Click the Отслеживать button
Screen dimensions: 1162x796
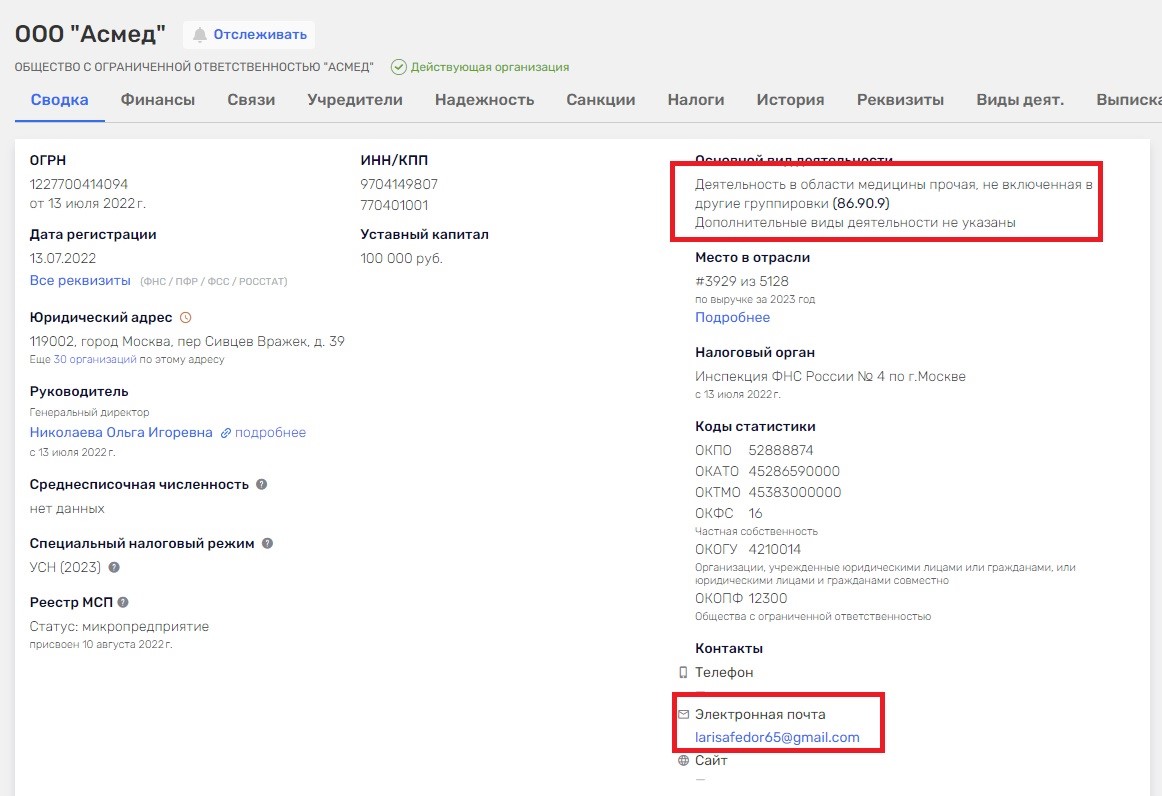tap(249, 35)
